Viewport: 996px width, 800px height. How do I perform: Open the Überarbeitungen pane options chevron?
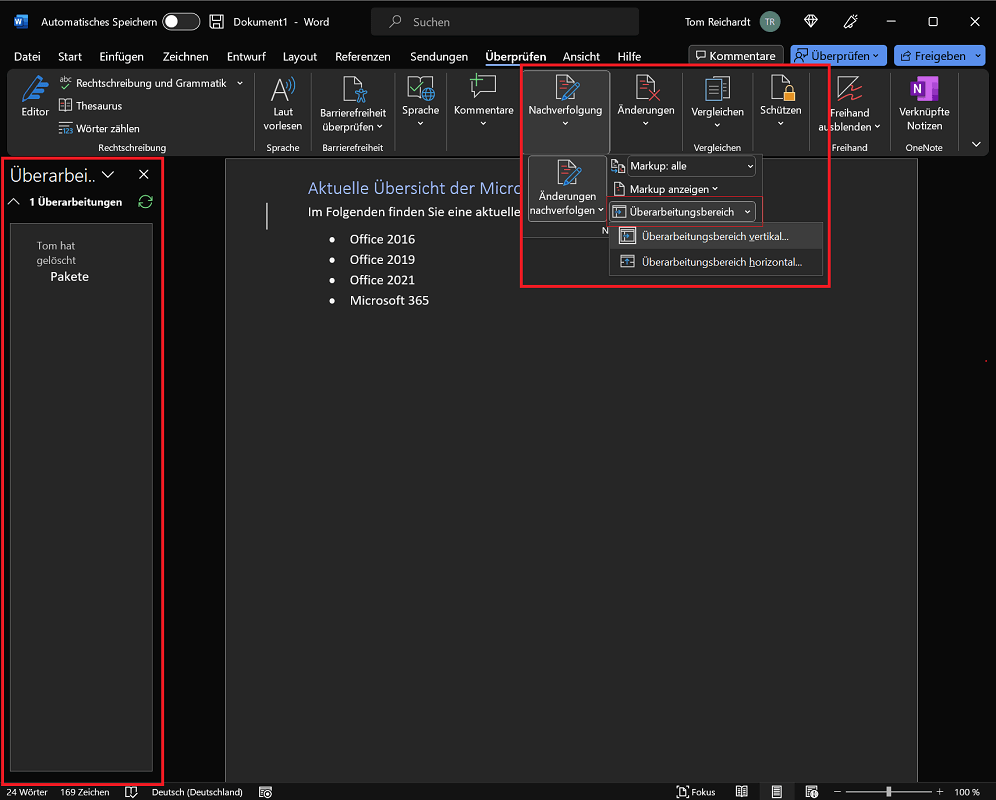(109, 175)
